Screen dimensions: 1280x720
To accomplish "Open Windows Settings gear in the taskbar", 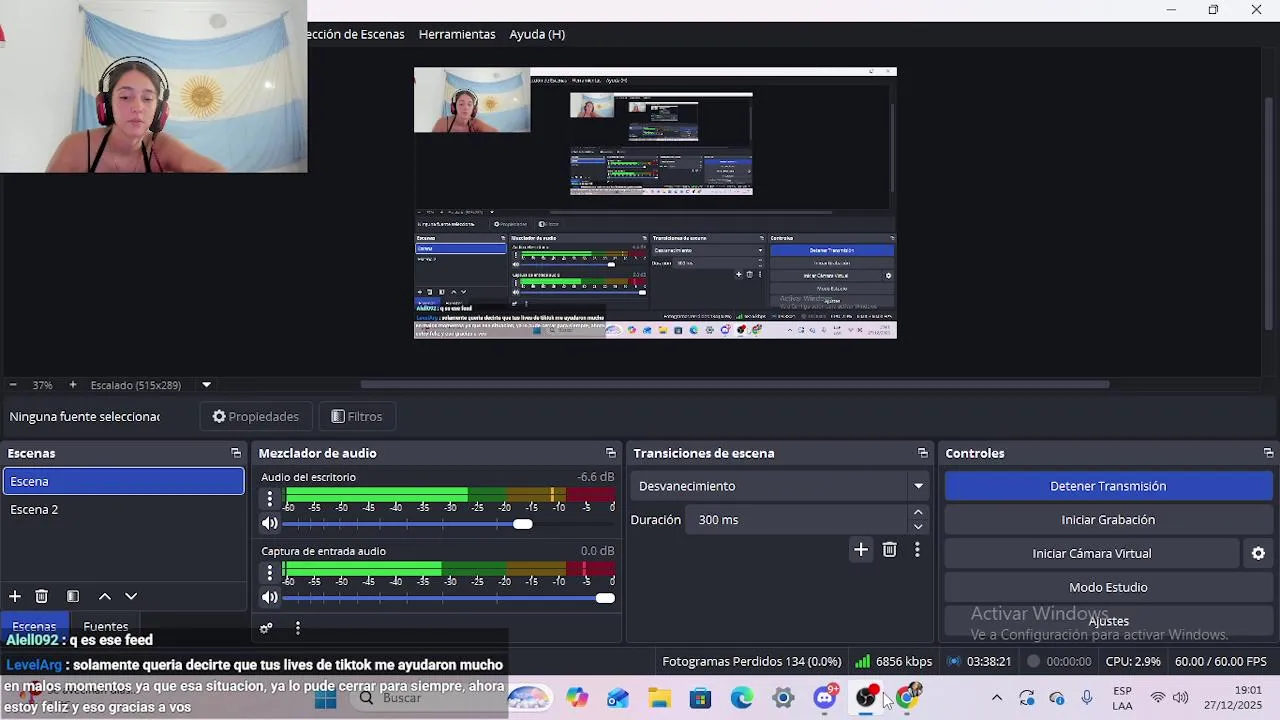I will coord(783,698).
